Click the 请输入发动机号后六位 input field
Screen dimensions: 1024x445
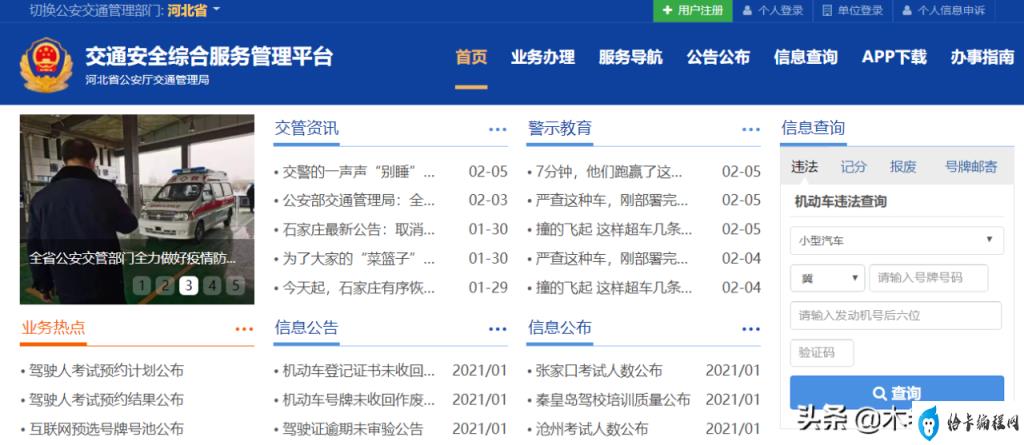coord(895,316)
